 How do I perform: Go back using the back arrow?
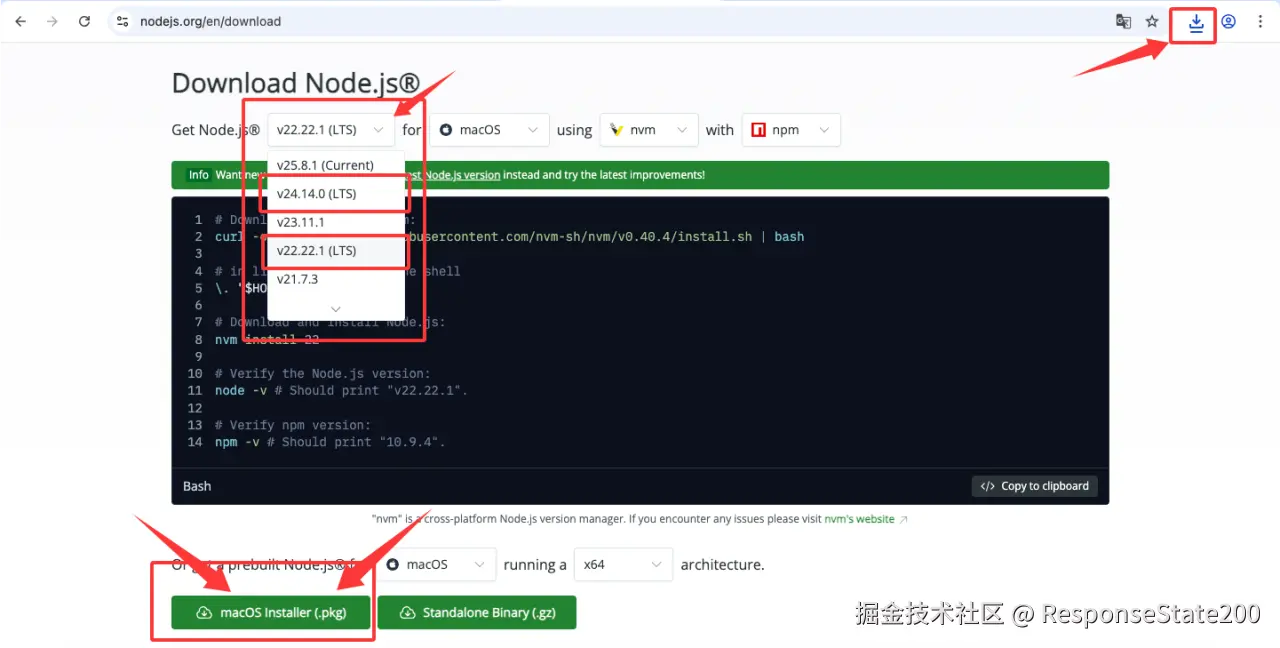pos(20,21)
